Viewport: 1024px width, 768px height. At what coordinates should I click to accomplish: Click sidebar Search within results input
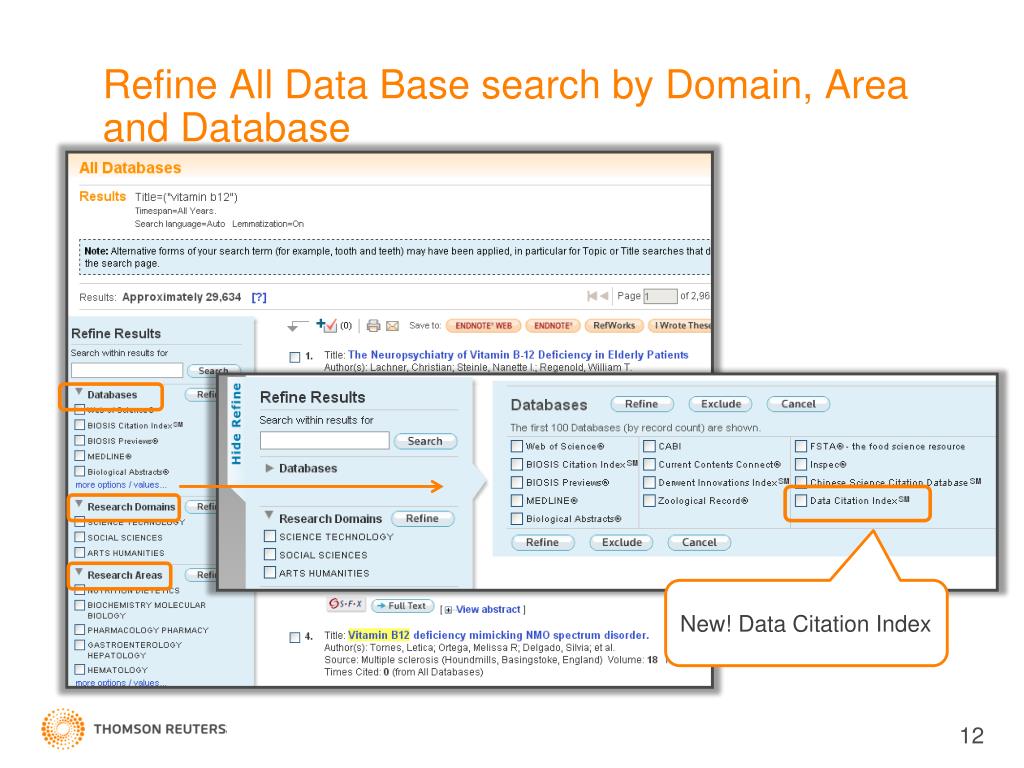127,370
